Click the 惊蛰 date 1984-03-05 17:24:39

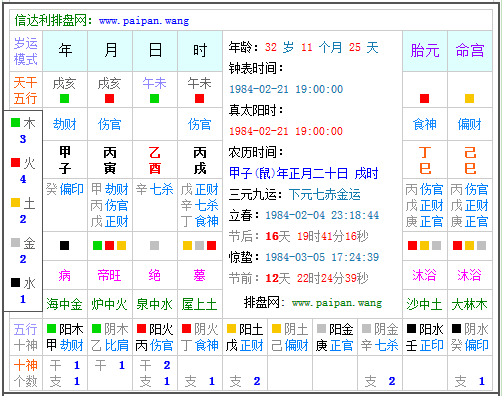[x=322, y=257]
